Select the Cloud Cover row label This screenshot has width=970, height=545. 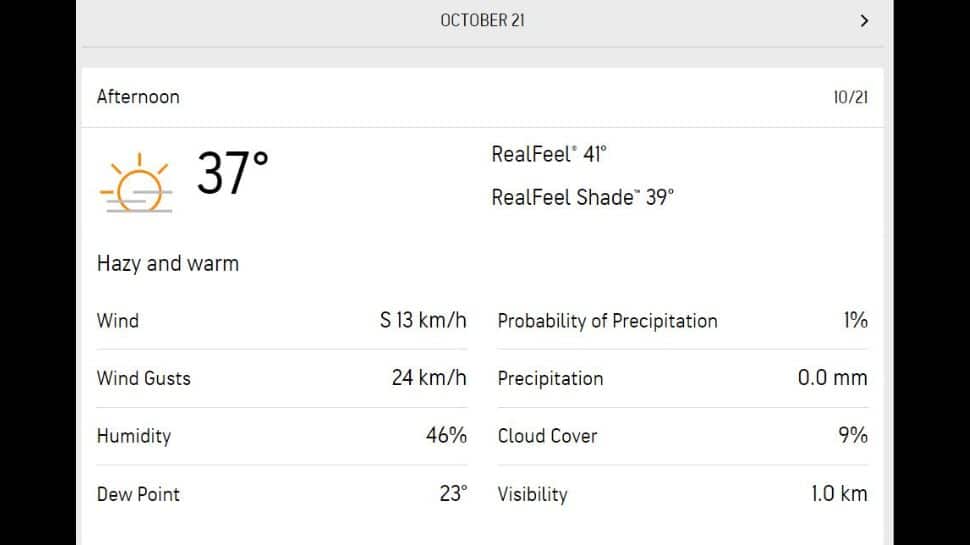[547, 436]
